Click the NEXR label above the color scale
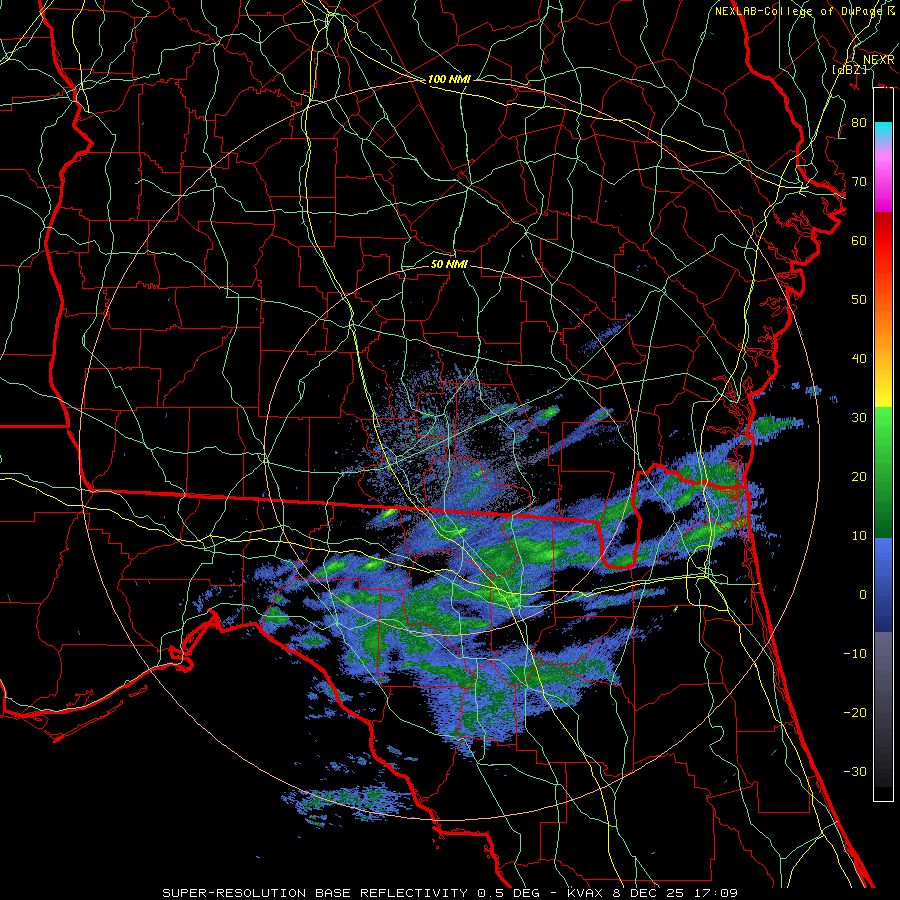900x900 pixels. point(878,60)
